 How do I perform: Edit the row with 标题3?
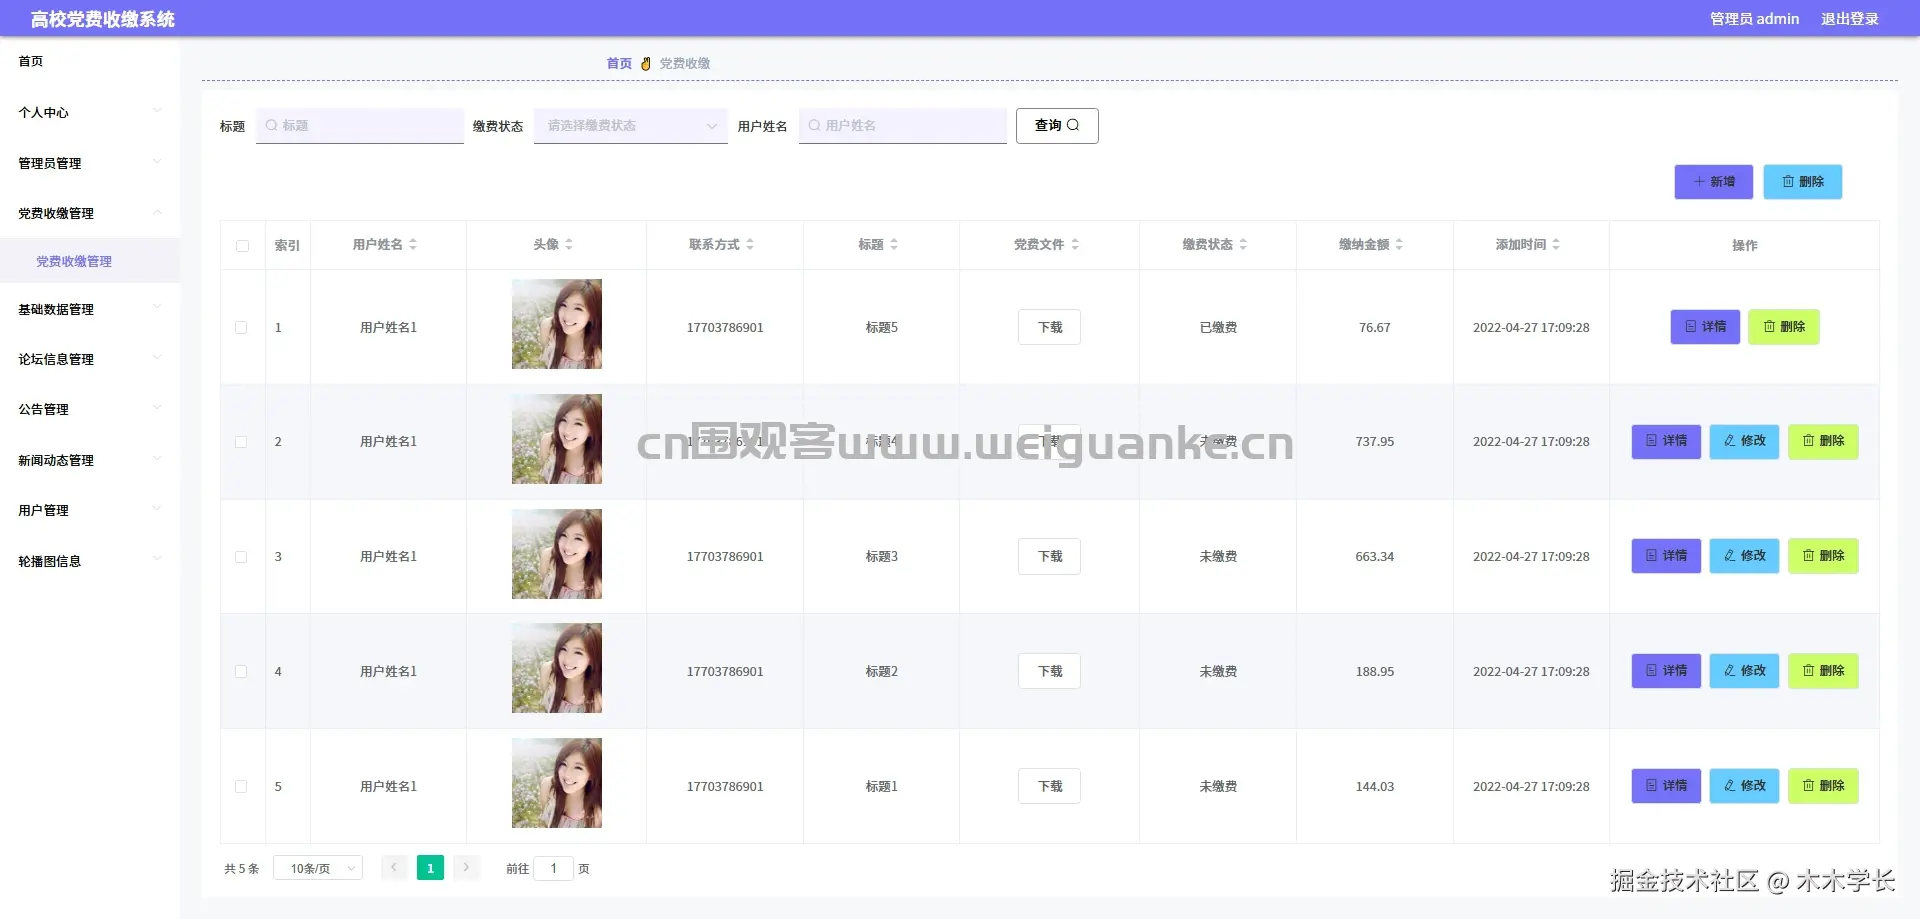[1744, 556]
